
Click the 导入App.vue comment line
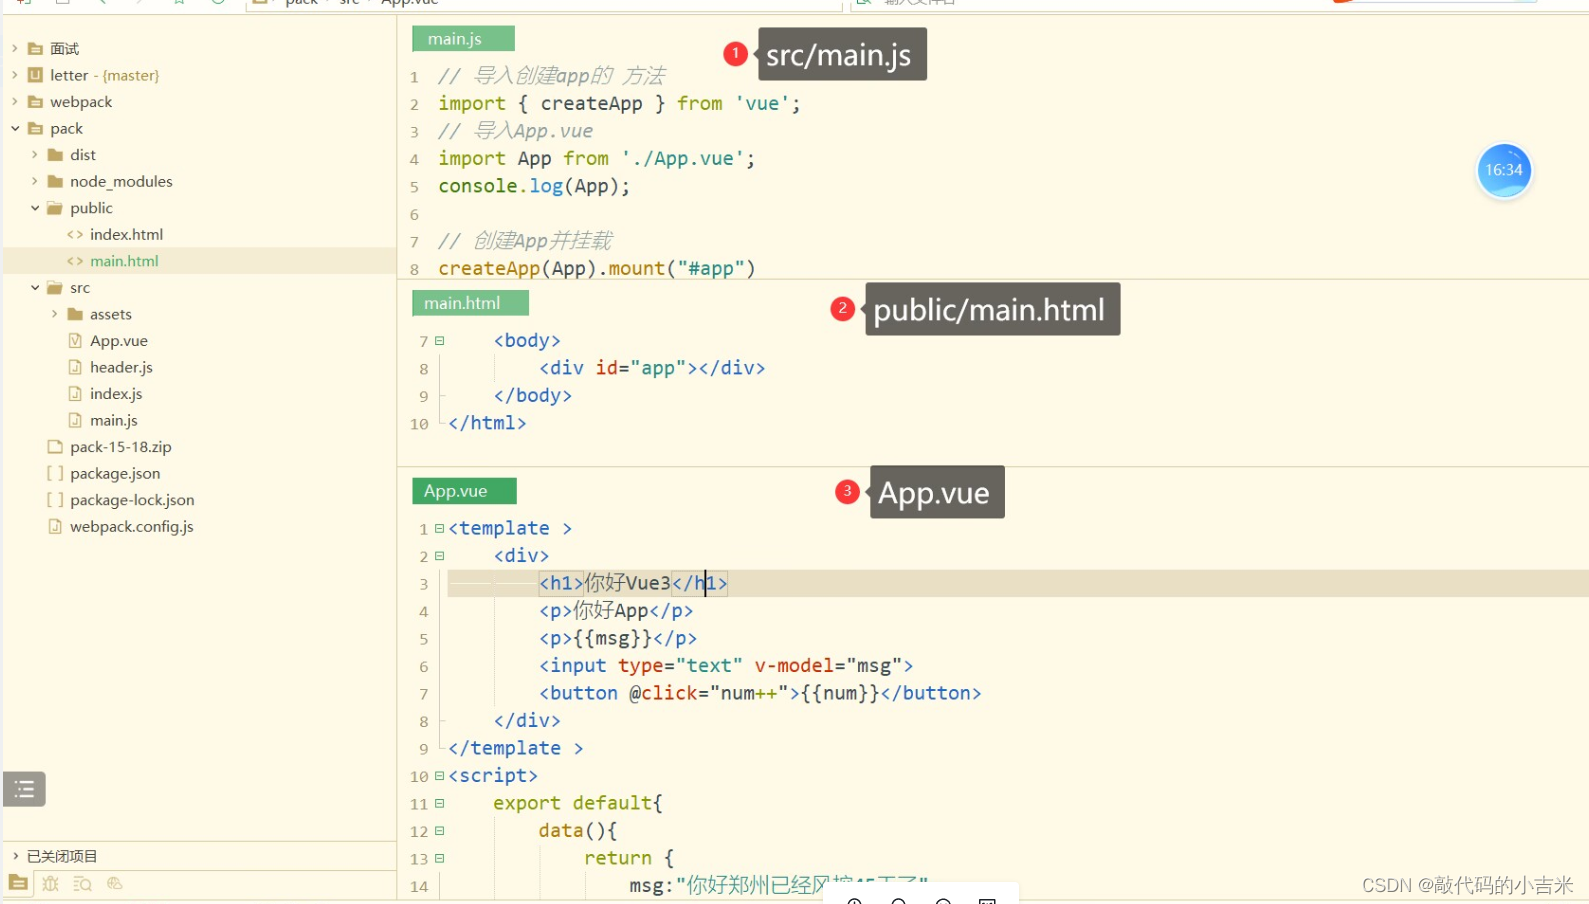[x=515, y=131]
